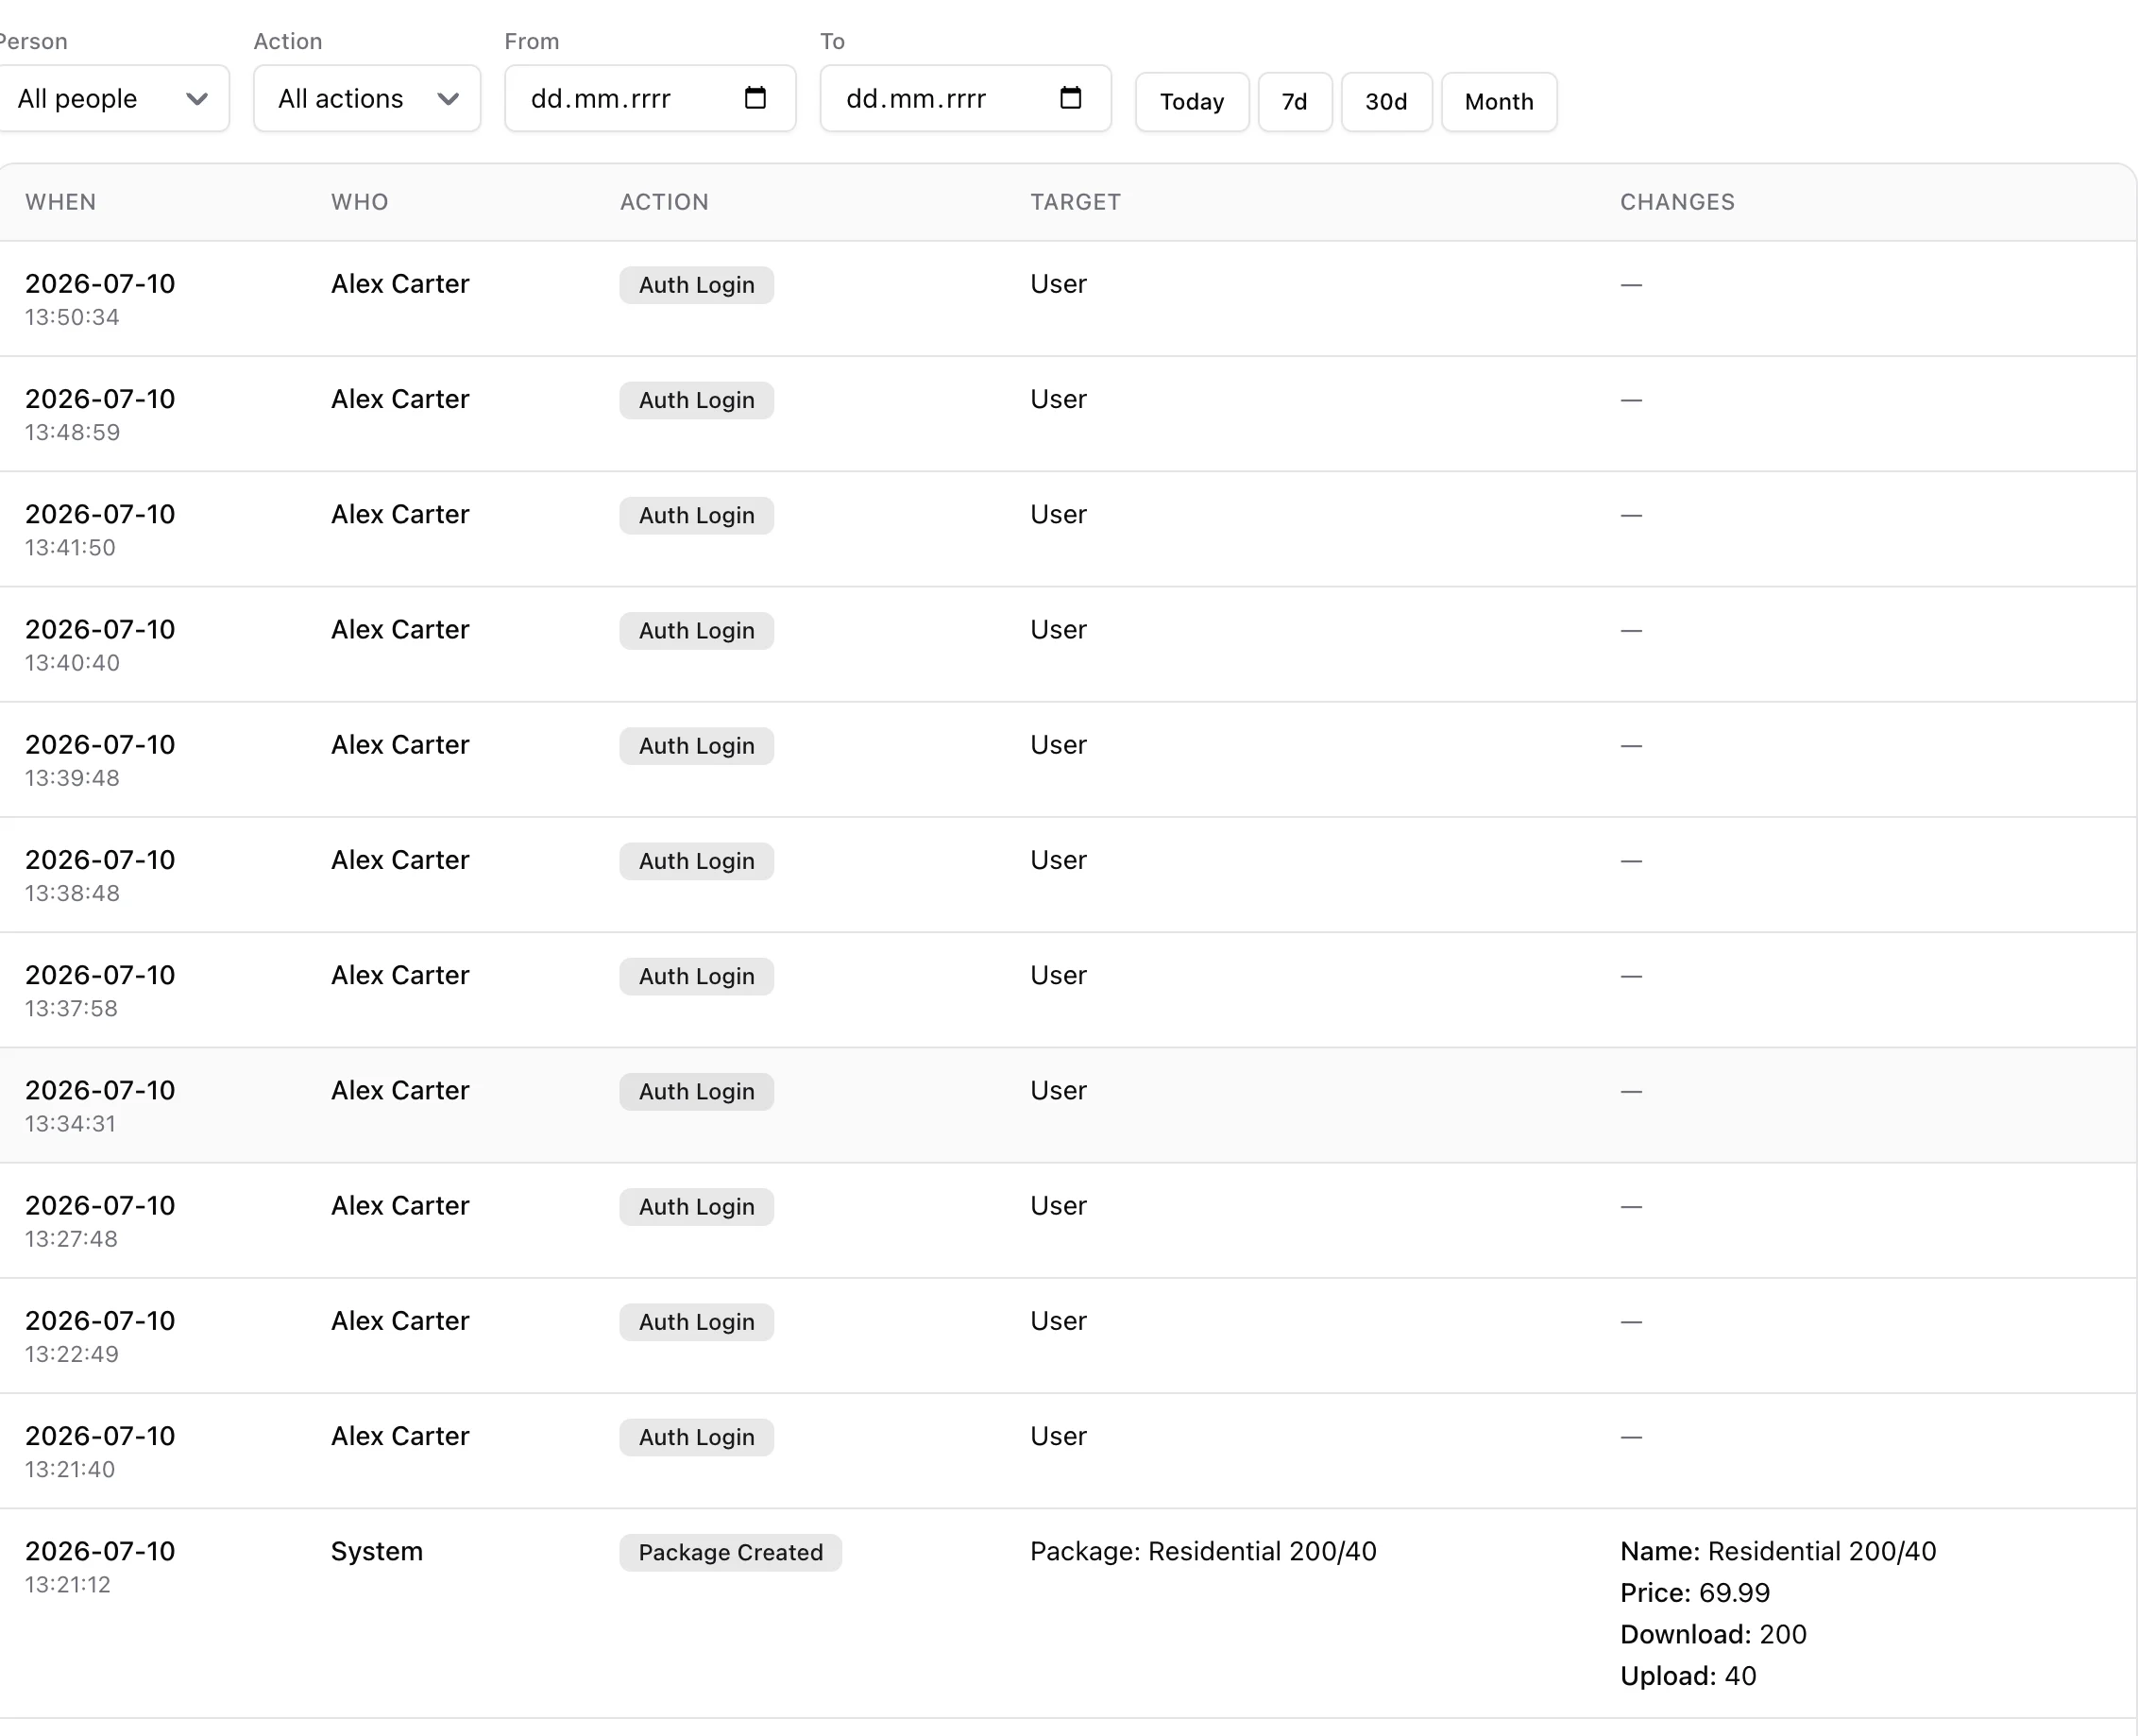2138x1736 pixels.
Task: Click the TARGET column header
Action: point(1076,202)
